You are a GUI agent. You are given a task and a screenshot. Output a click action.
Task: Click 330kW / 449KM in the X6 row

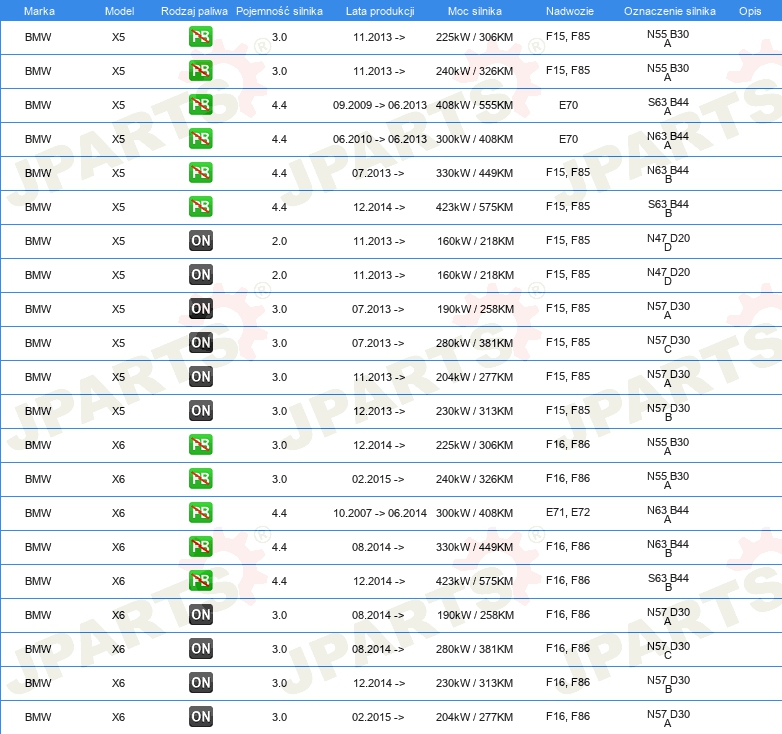474,547
